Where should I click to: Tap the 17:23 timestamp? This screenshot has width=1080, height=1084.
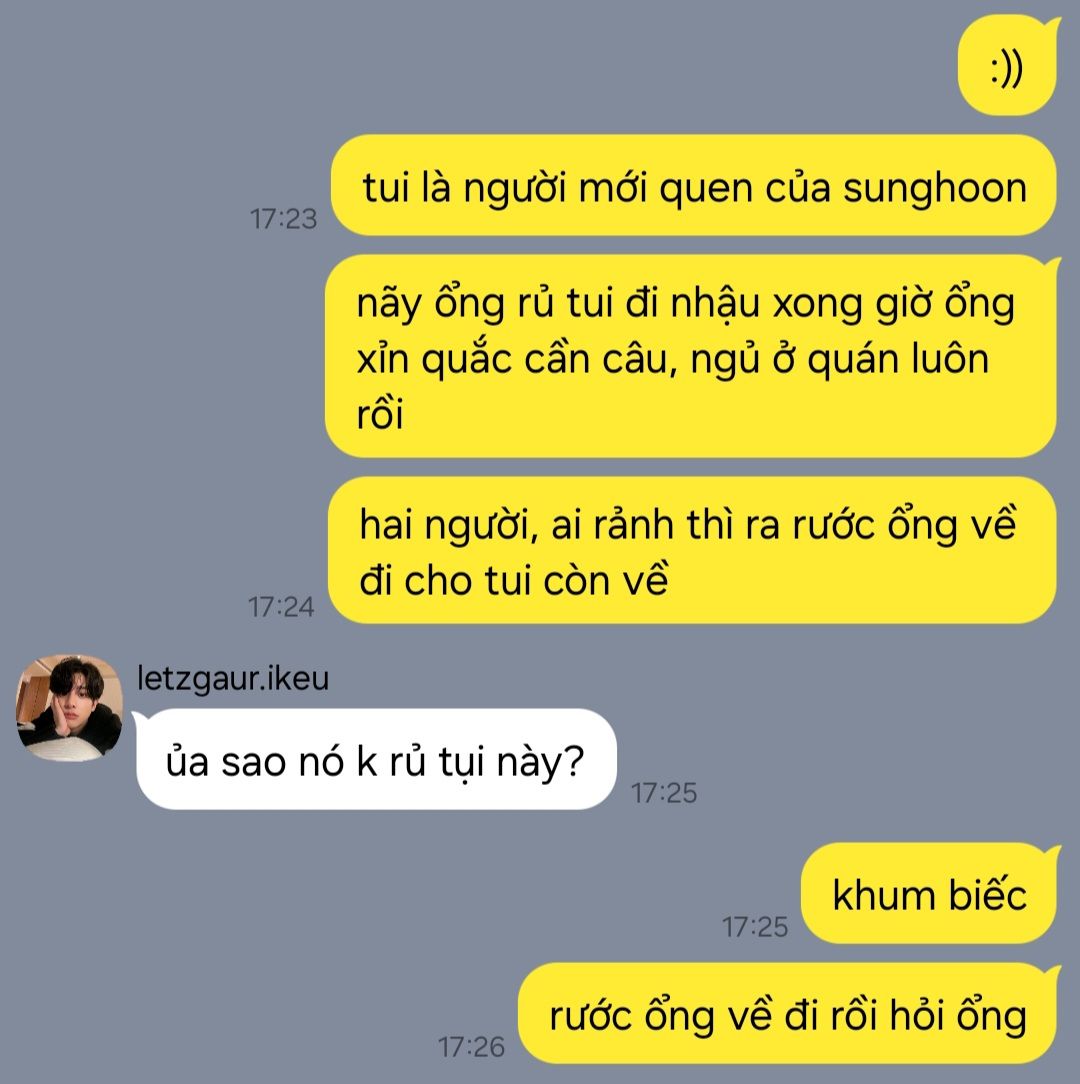pyautogui.click(x=283, y=219)
